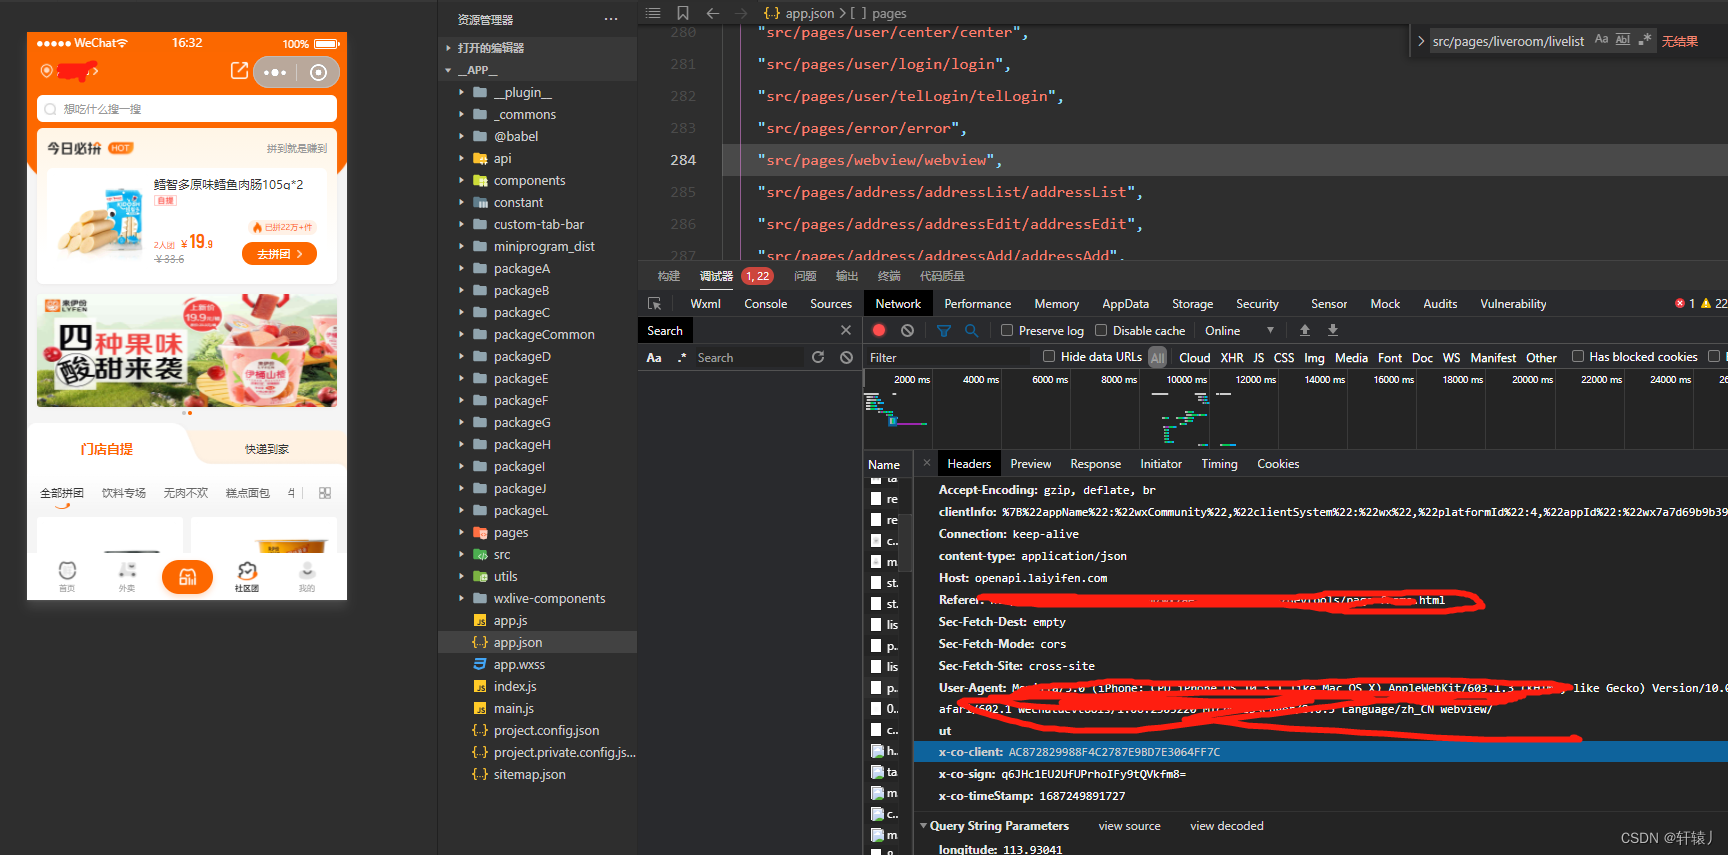This screenshot has width=1728, height=855.
Task: Select the inspect element picker icon
Action: coord(655,303)
